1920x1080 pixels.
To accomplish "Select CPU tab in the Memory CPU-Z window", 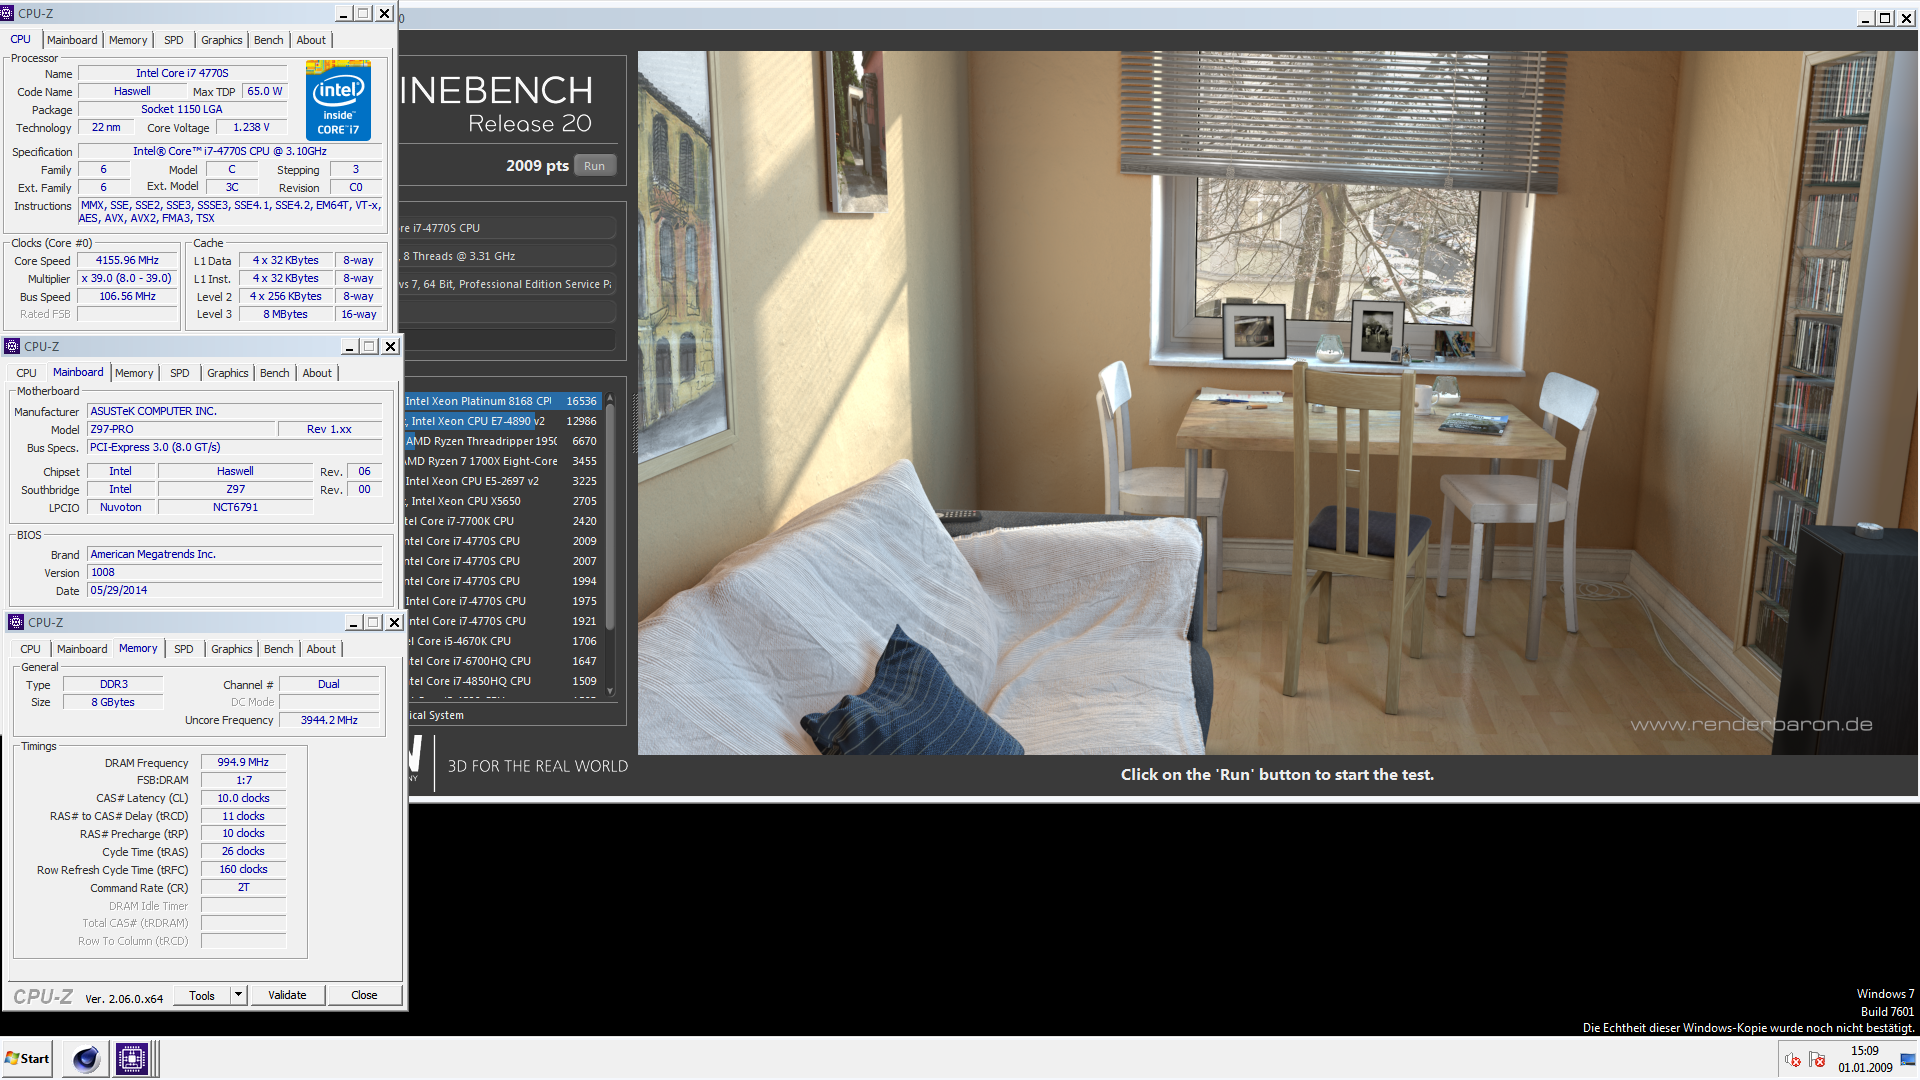I will (31, 649).
